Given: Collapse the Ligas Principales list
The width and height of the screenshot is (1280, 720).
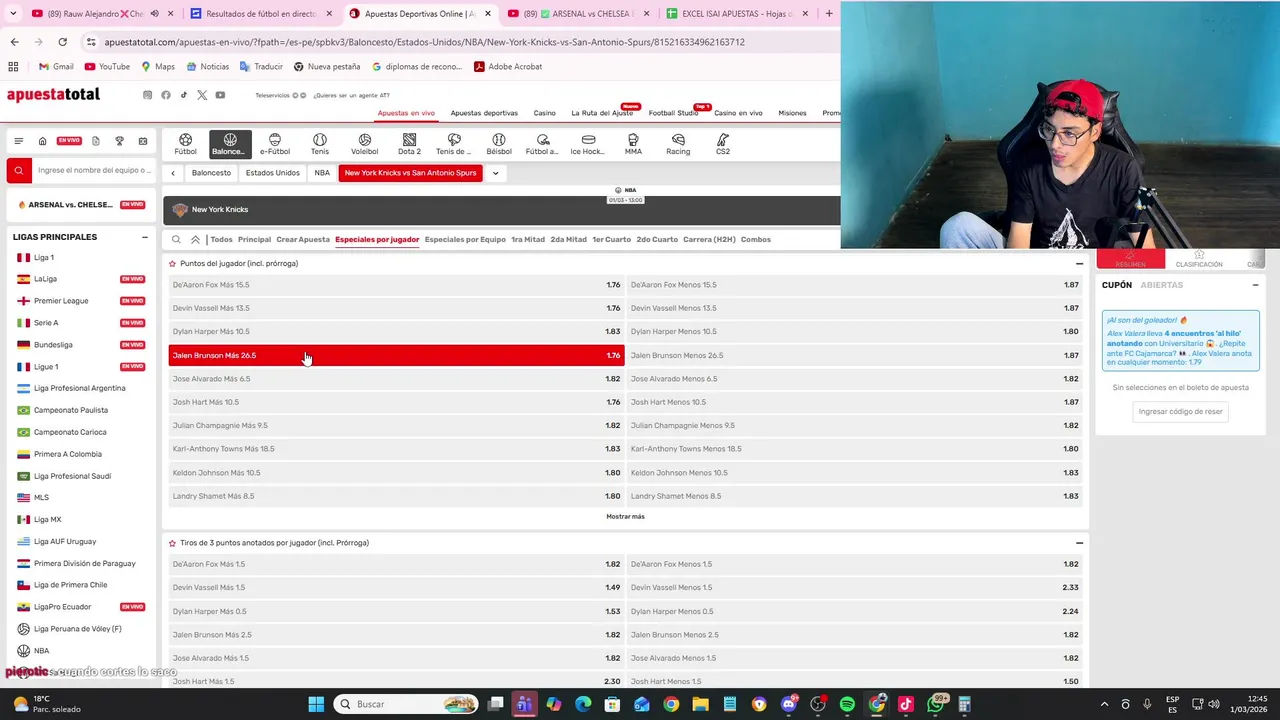Looking at the screenshot, I should (x=145, y=237).
